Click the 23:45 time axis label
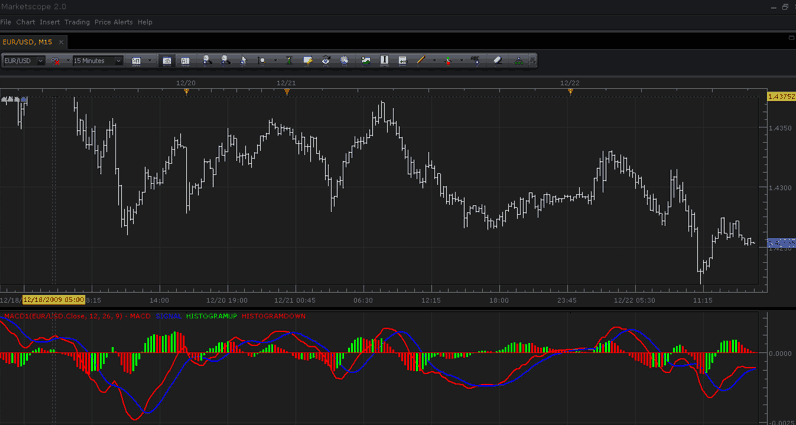The image size is (796, 425). pyautogui.click(x=567, y=301)
